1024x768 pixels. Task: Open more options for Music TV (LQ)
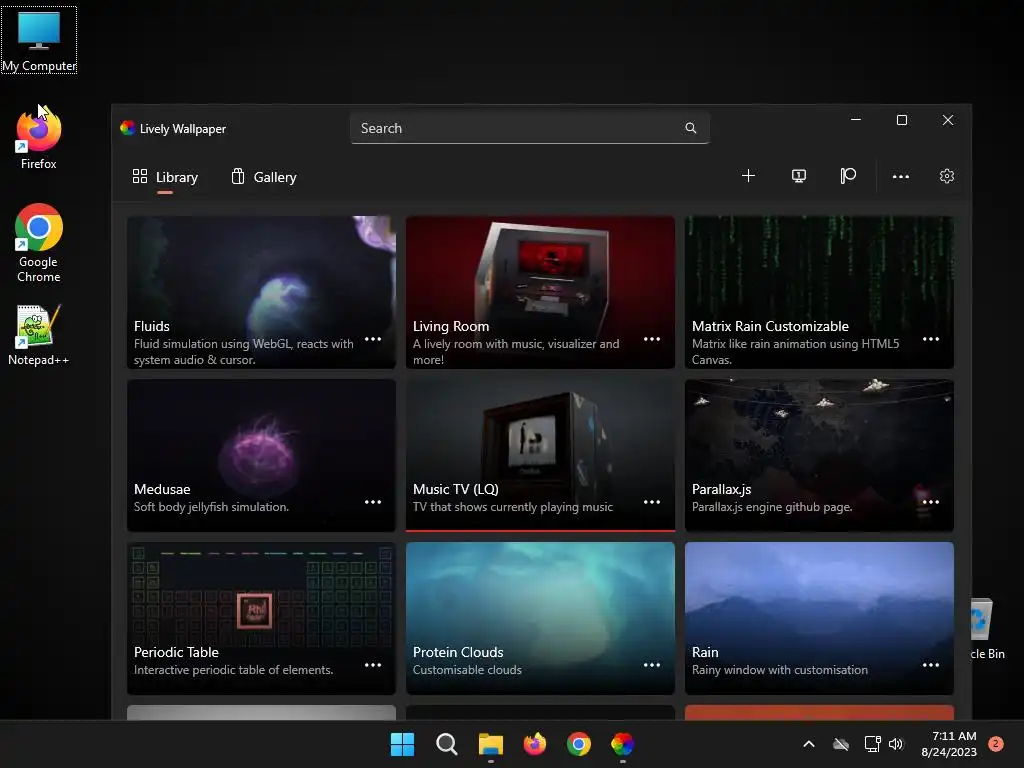click(652, 502)
